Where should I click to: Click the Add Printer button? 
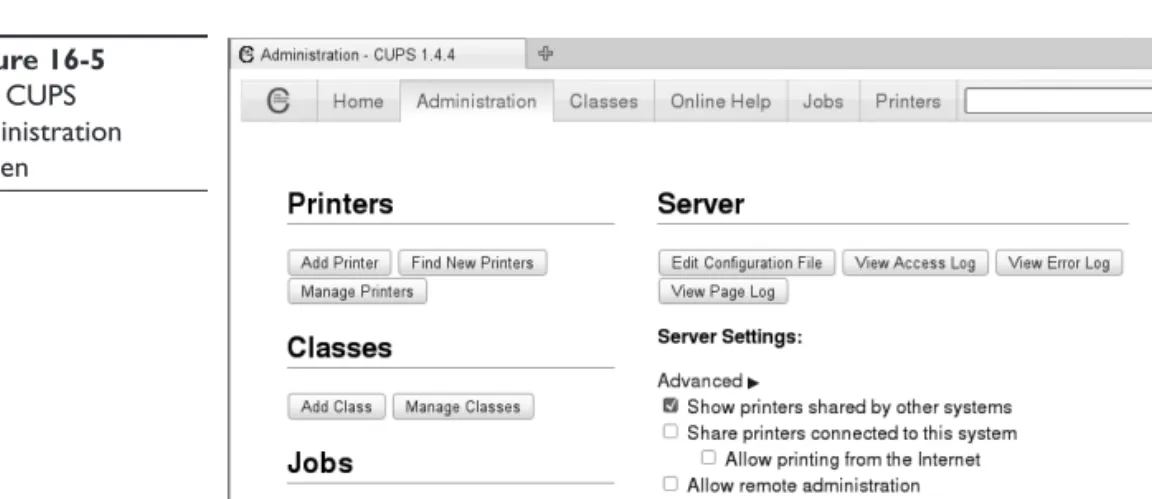click(x=339, y=263)
